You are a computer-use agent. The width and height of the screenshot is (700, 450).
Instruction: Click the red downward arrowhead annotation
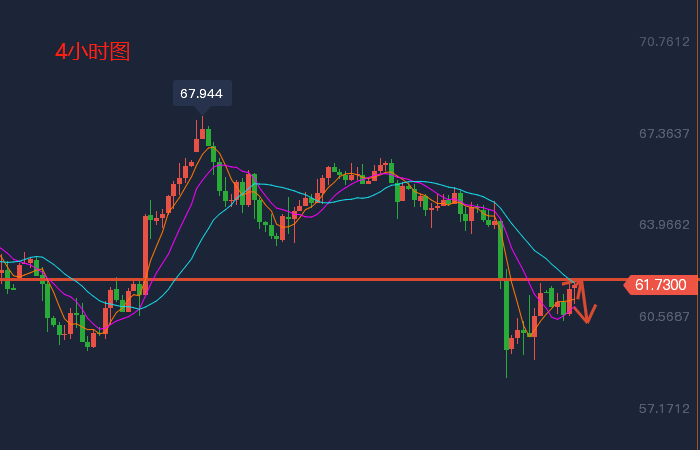point(586,316)
